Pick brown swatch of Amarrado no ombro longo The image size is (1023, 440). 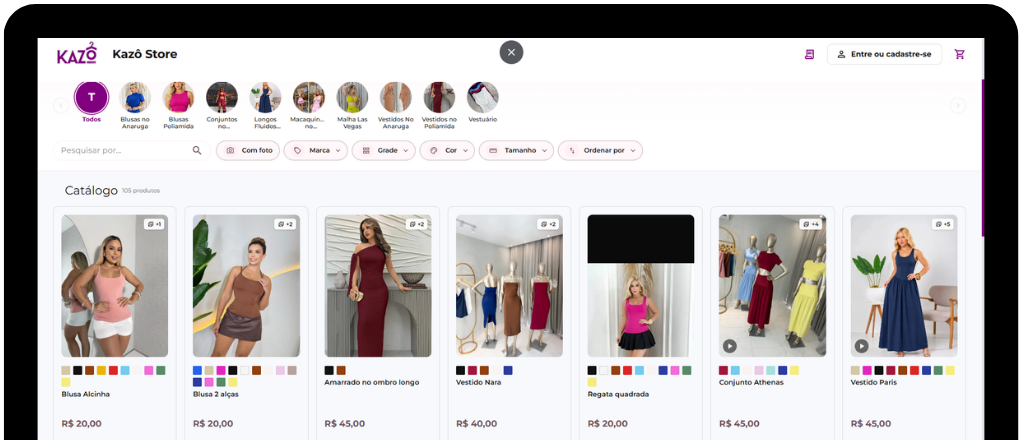341,370
